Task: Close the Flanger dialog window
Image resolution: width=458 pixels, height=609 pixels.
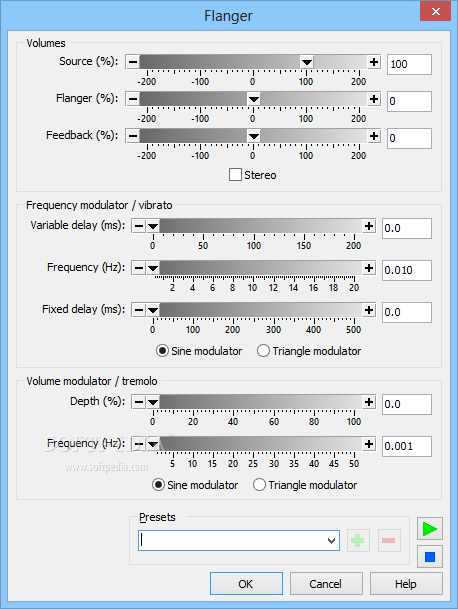Action: pyautogui.click(x=435, y=11)
